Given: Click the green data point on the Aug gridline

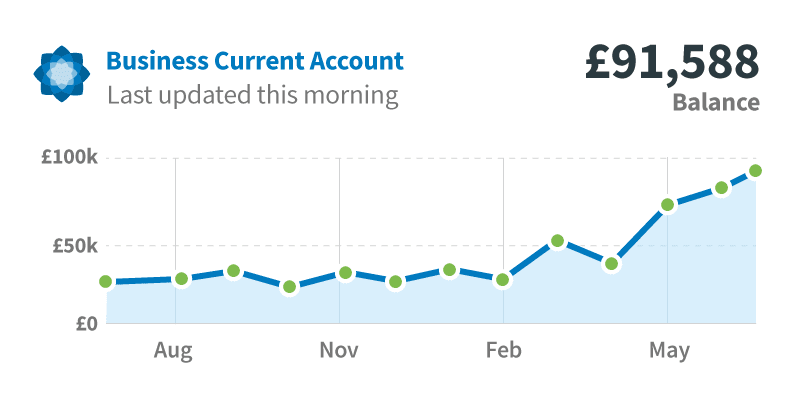Looking at the screenshot, I should pos(181,279).
